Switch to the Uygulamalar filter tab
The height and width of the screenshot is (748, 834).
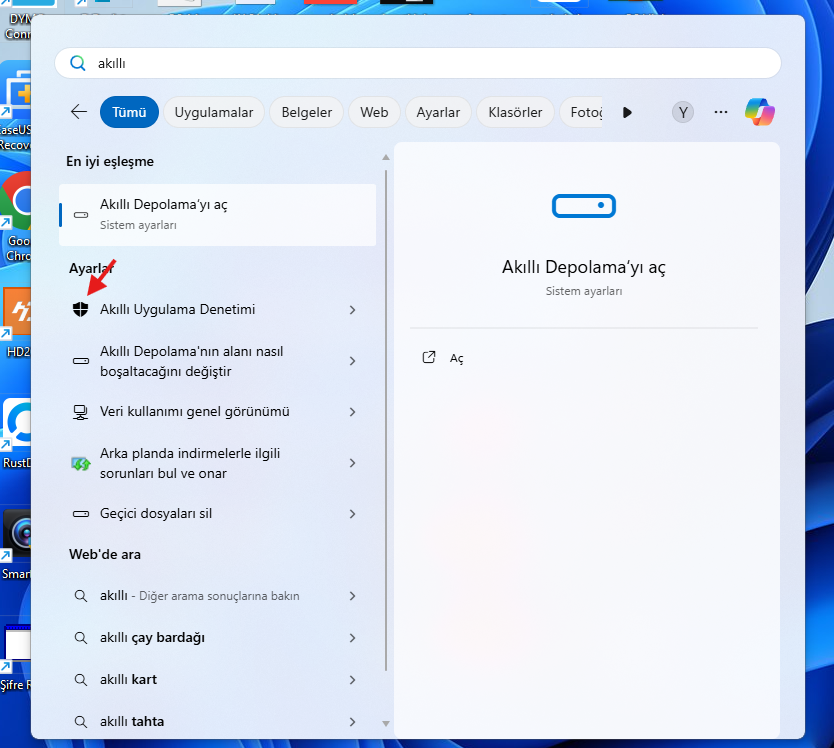pos(213,112)
